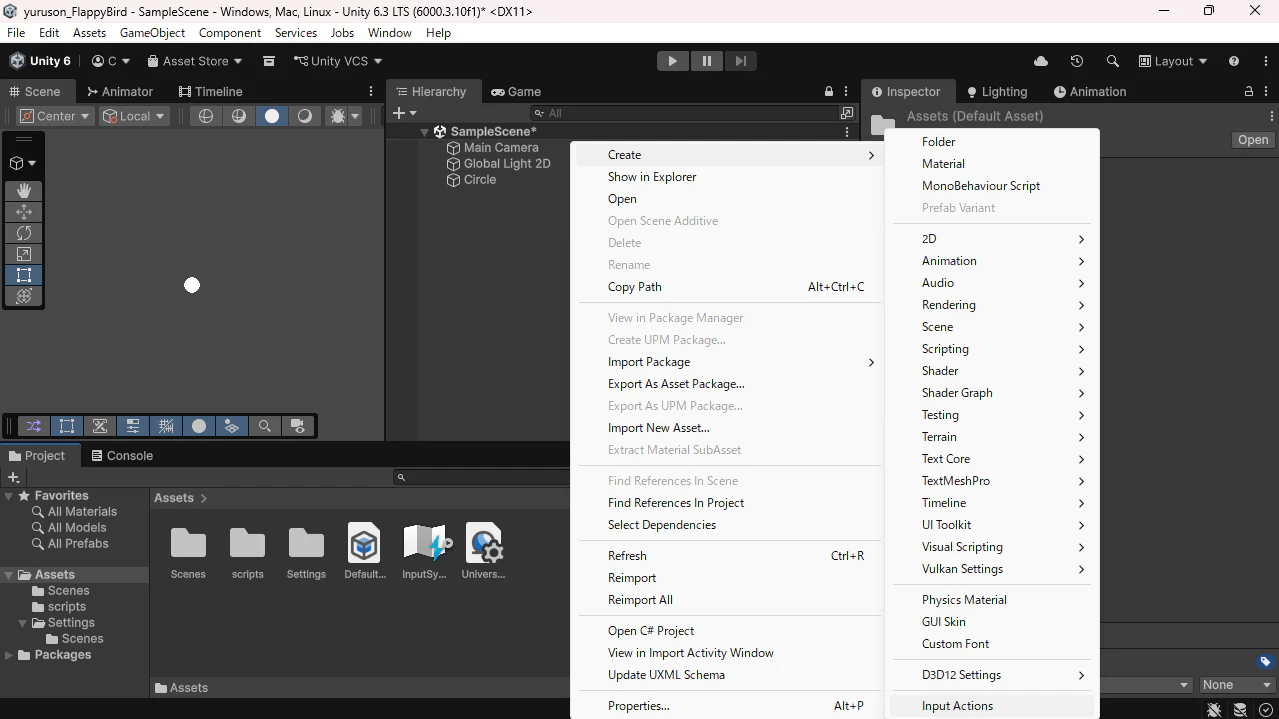Open the GameObject menu
Image resolution: width=1279 pixels, height=719 pixels.
(152, 33)
